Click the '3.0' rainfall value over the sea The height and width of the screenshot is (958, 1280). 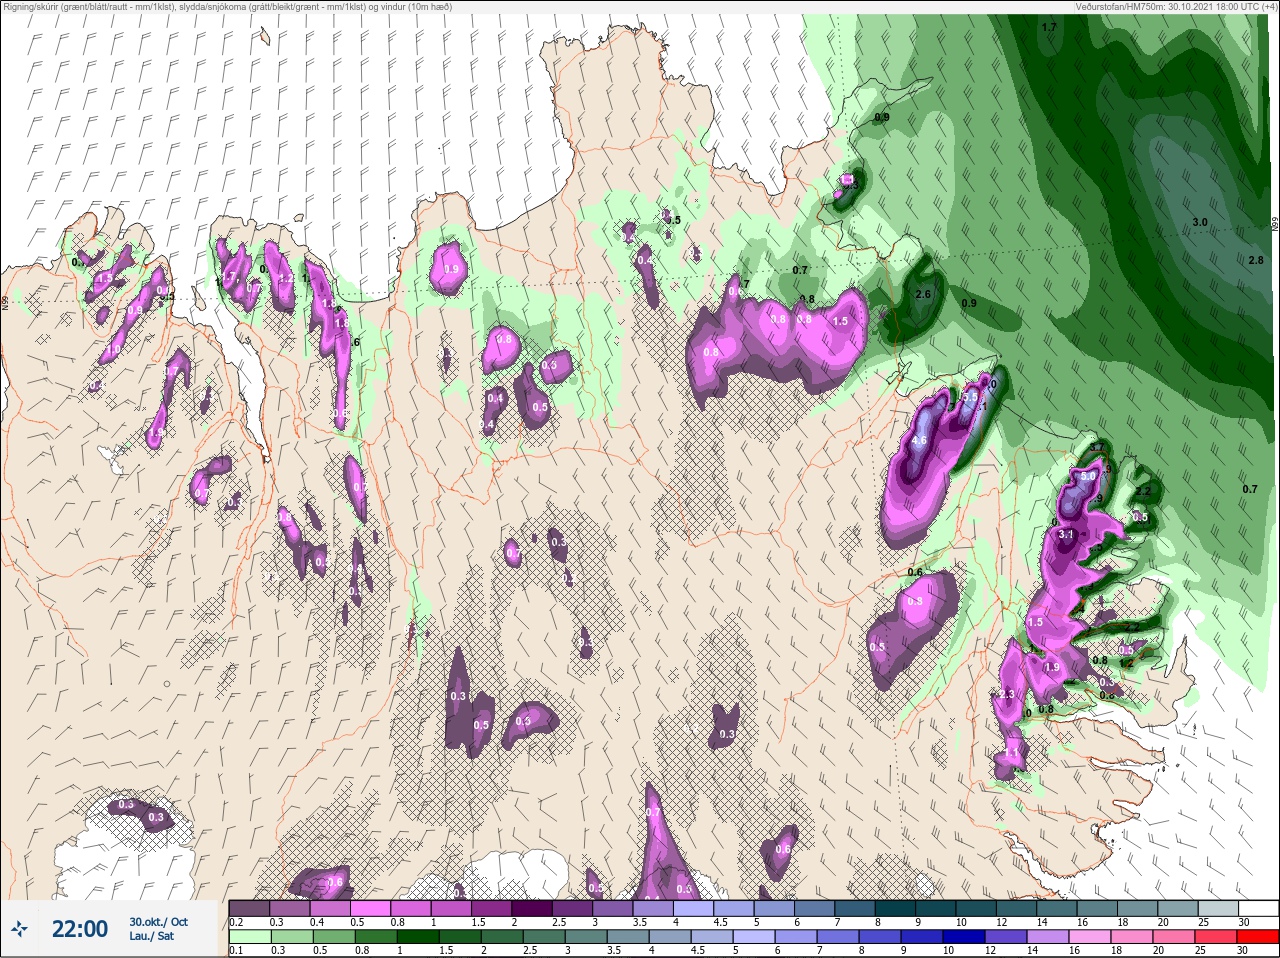(x=1200, y=222)
